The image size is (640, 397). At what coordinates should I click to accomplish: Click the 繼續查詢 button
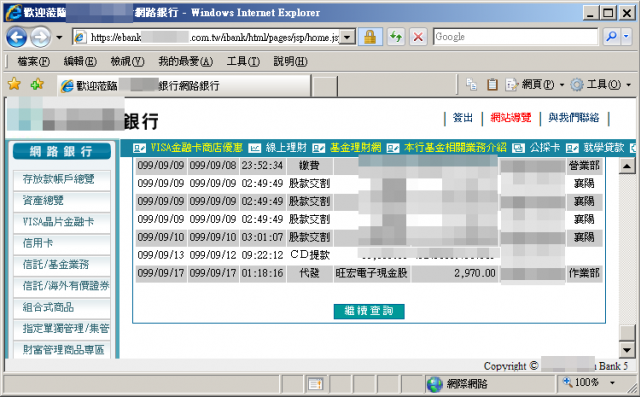click(369, 311)
